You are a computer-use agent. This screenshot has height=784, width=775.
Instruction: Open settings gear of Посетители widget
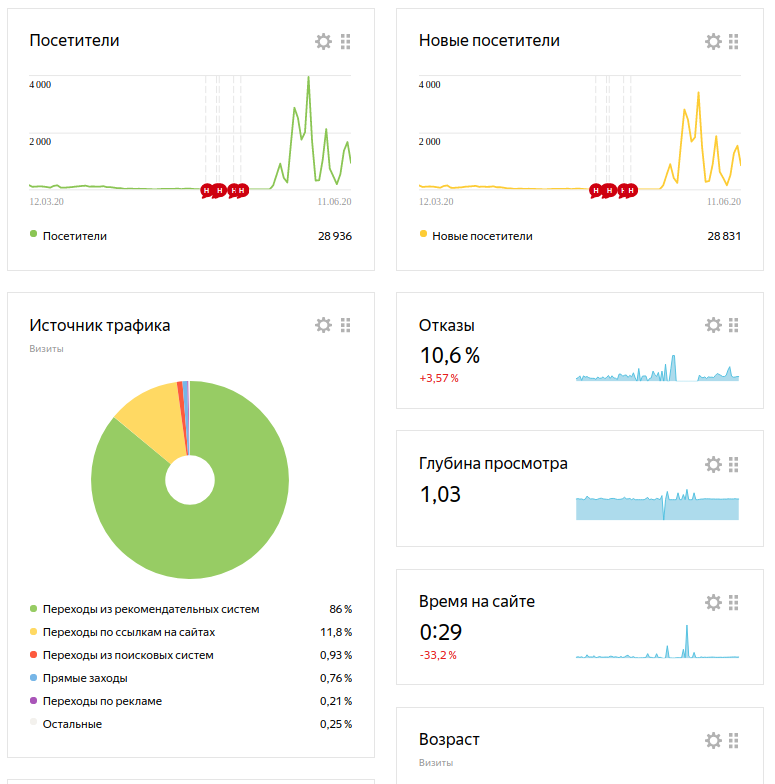click(x=323, y=41)
